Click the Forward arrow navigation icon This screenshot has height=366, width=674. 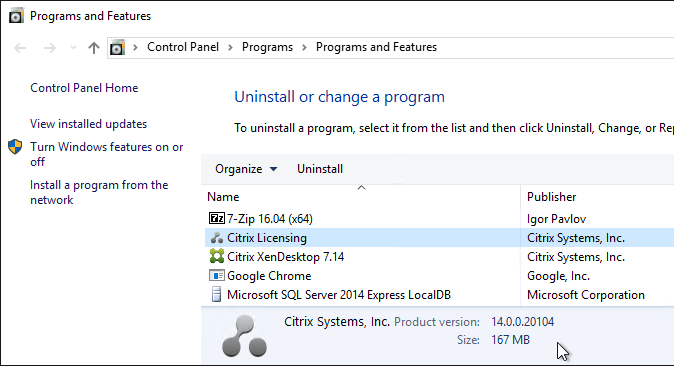[50, 48]
